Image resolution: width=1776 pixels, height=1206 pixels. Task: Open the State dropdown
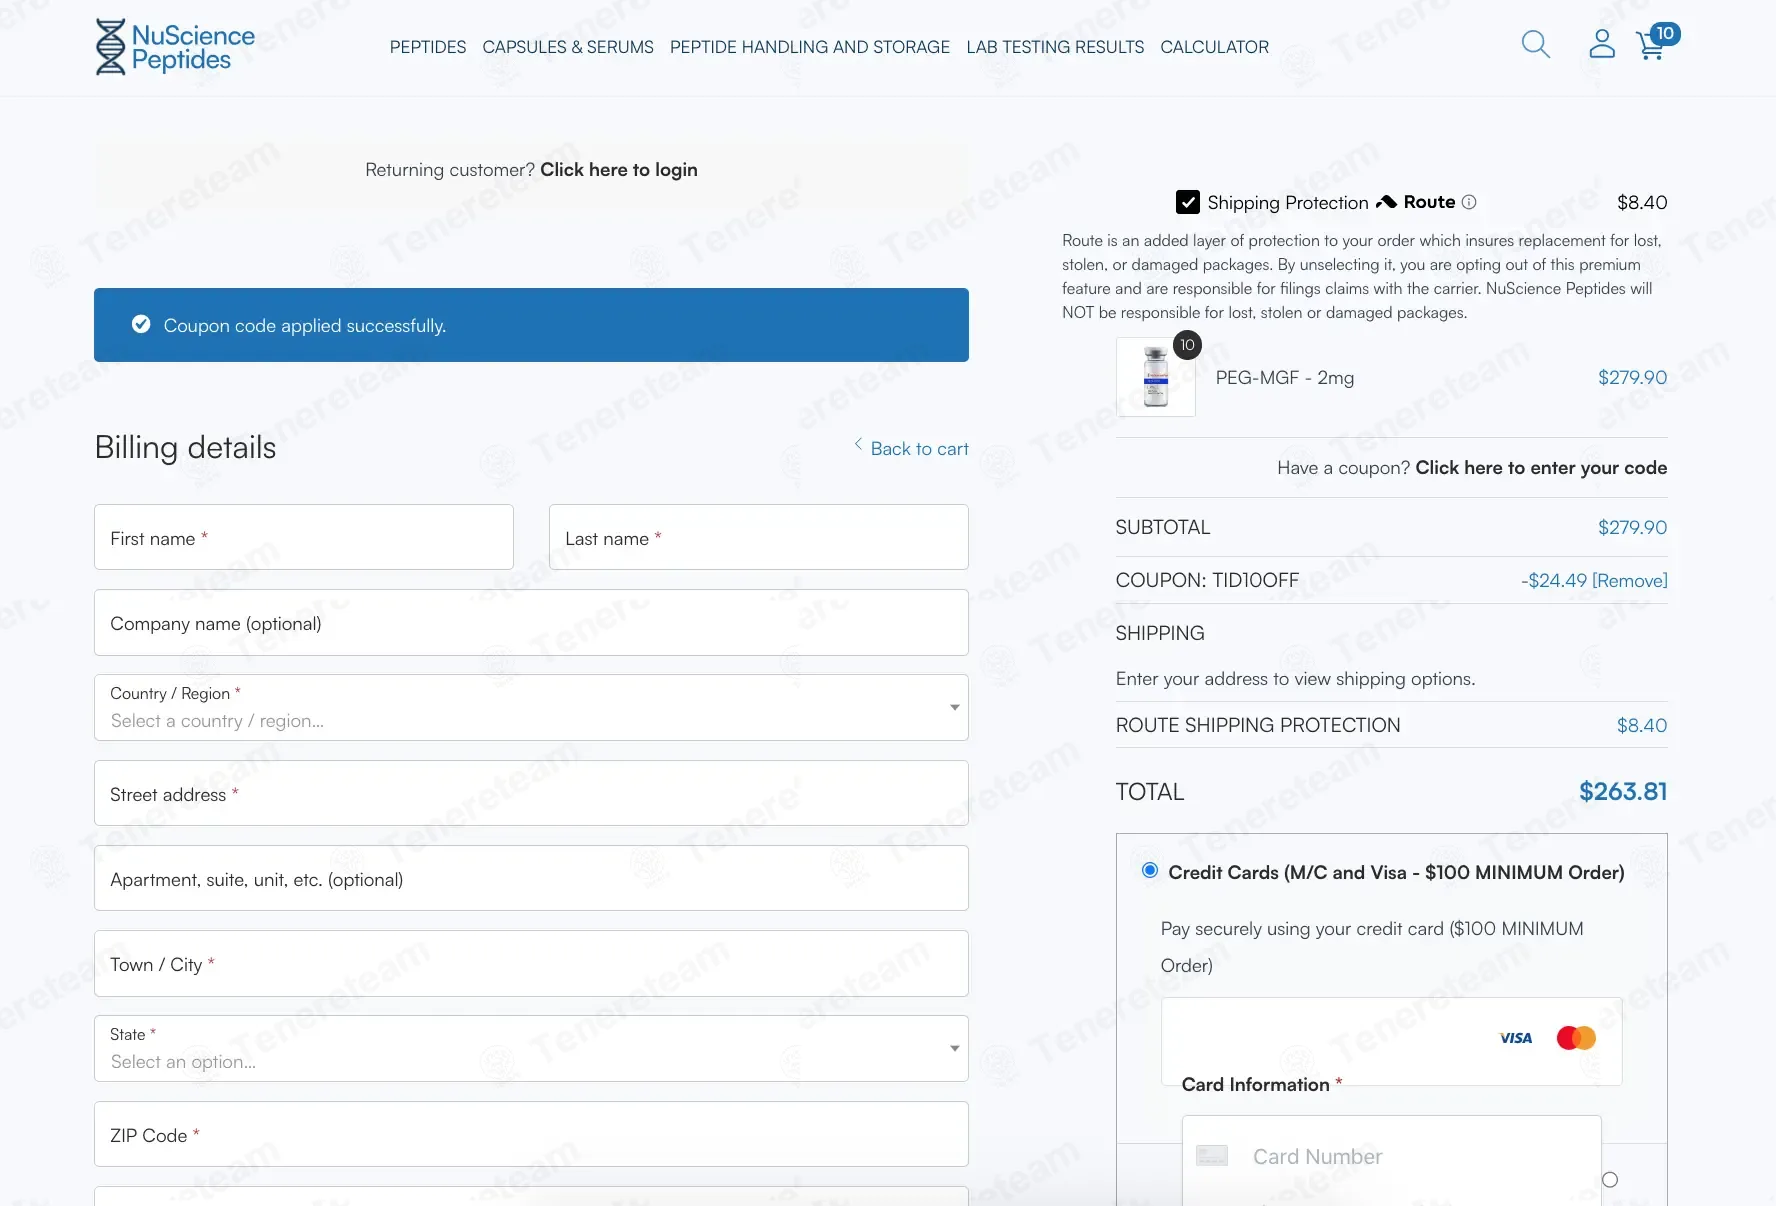pyautogui.click(x=531, y=1049)
